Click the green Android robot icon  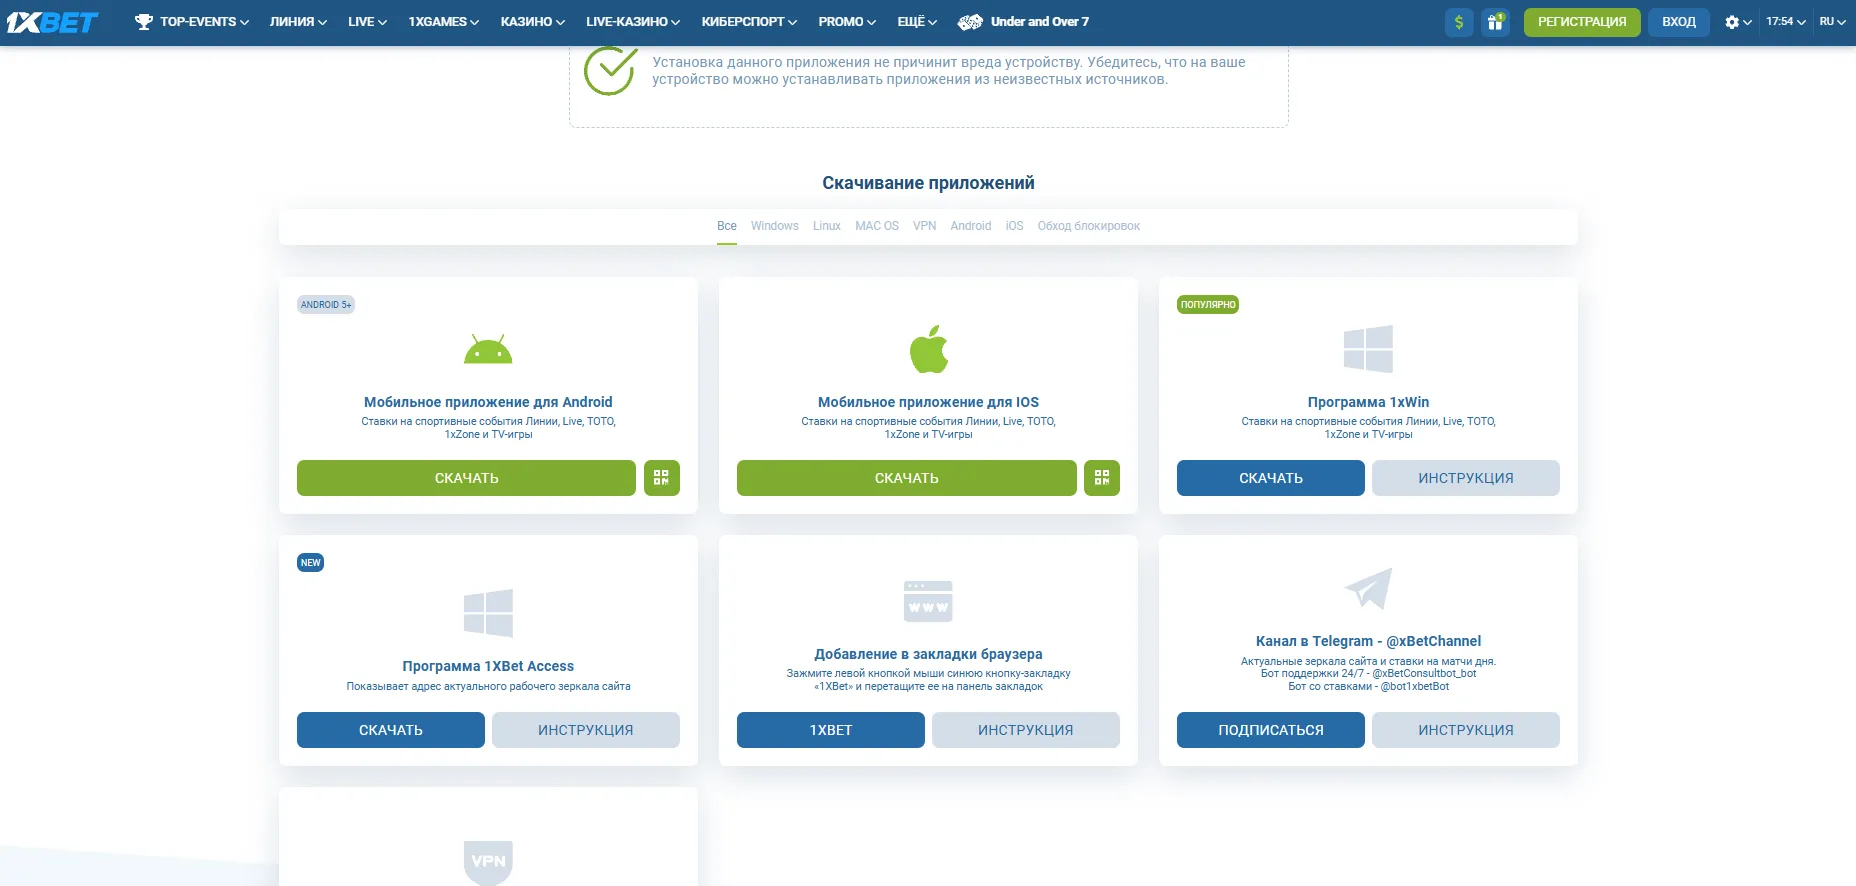pyautogui.click(x=488, y=350)
